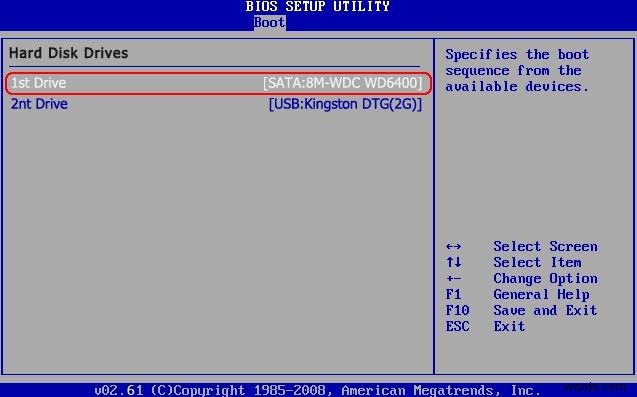Click the F10 key label
Image resolution: width=637 pixels, height=397 pixels.
click(457, 310)
